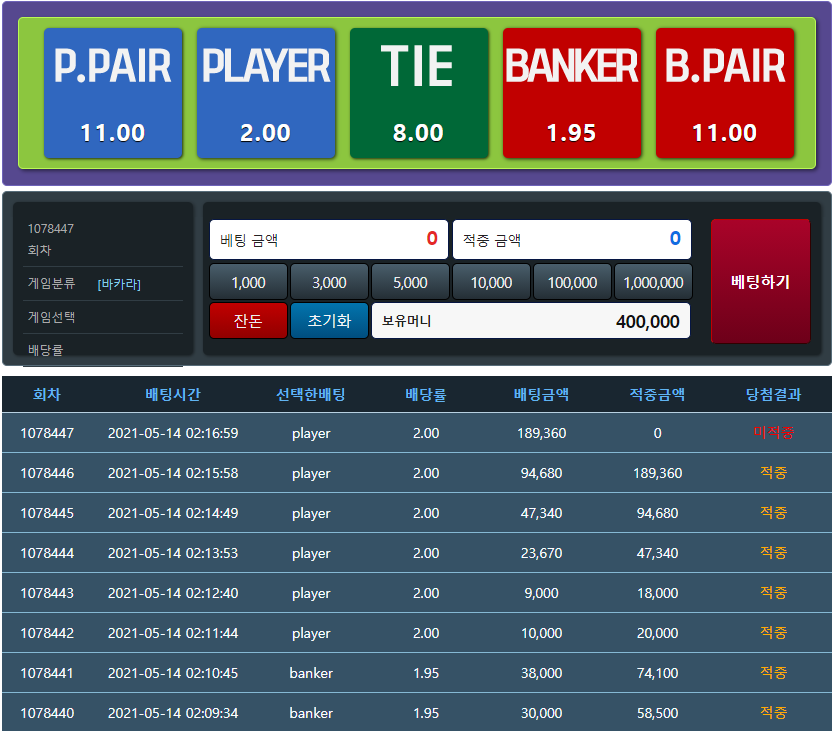
Task: Select the 100,000 amount button
Action: pos(572,282)
